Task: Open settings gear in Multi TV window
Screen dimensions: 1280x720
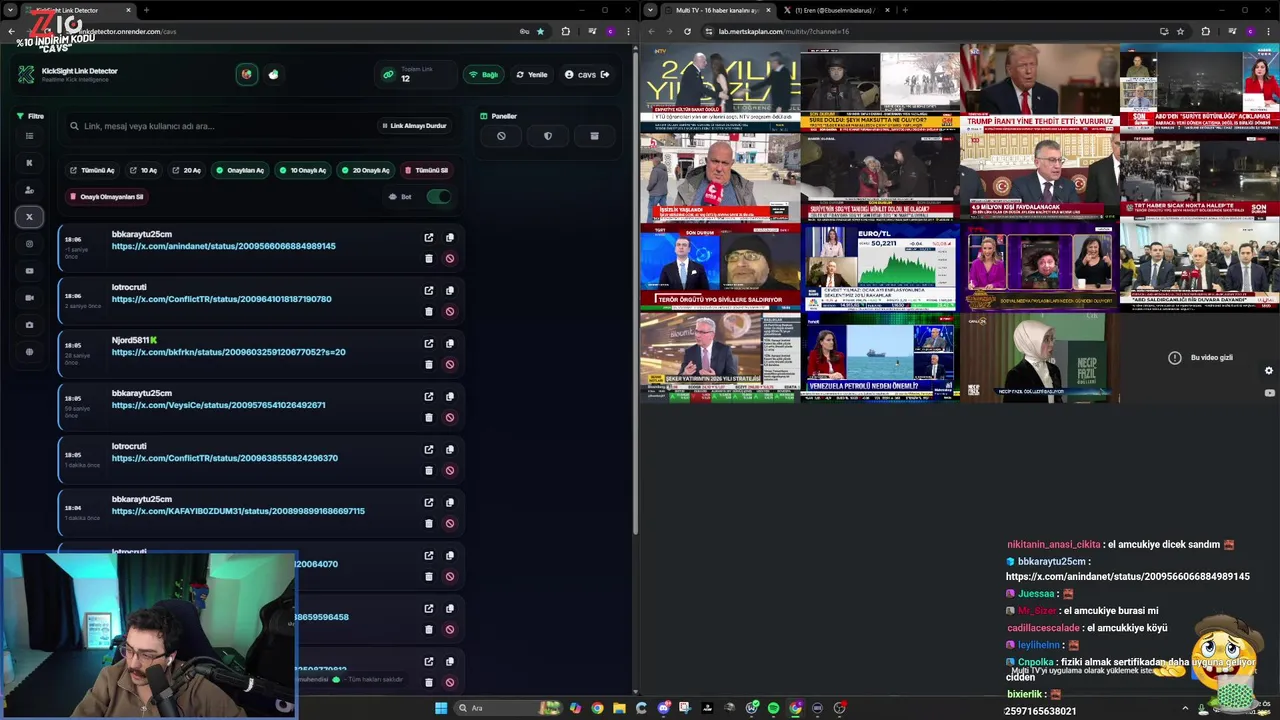Action: (x=1269, y=370)
